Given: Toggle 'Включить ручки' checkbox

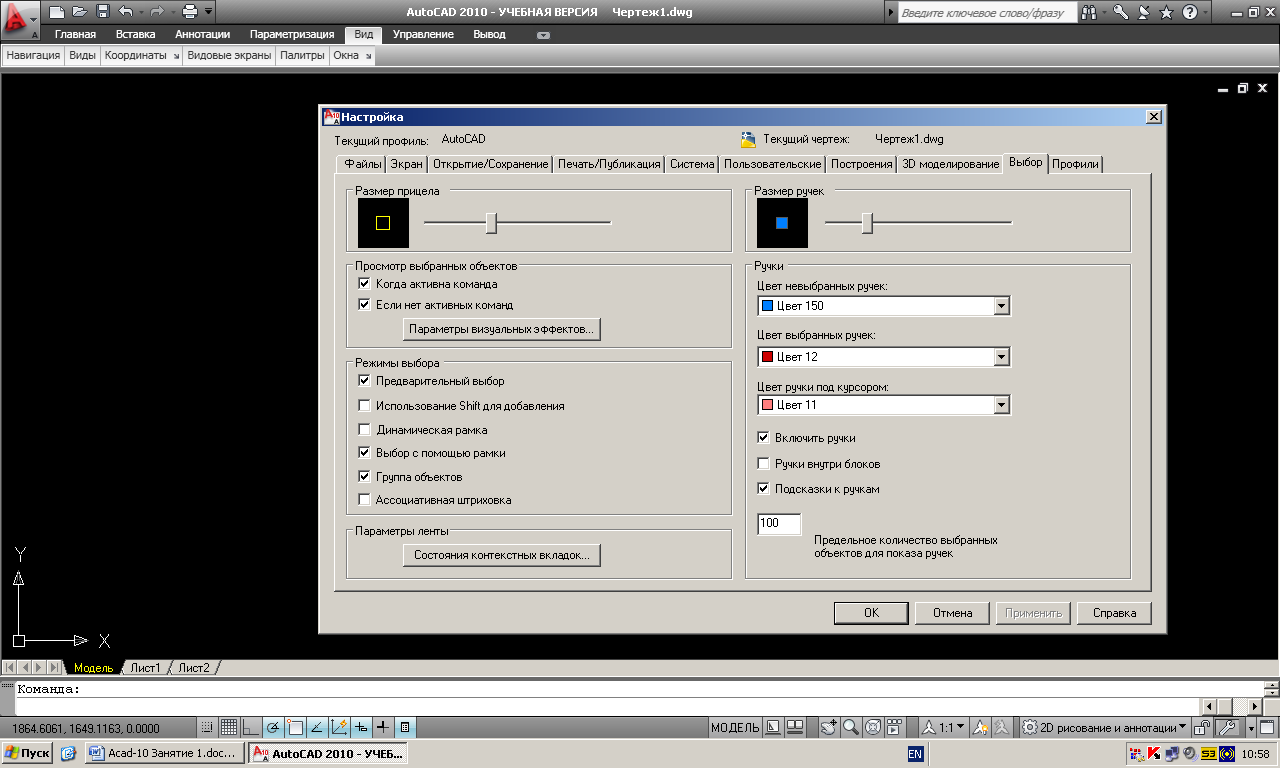Looking at the screenshot, I should tap(764, 437).
